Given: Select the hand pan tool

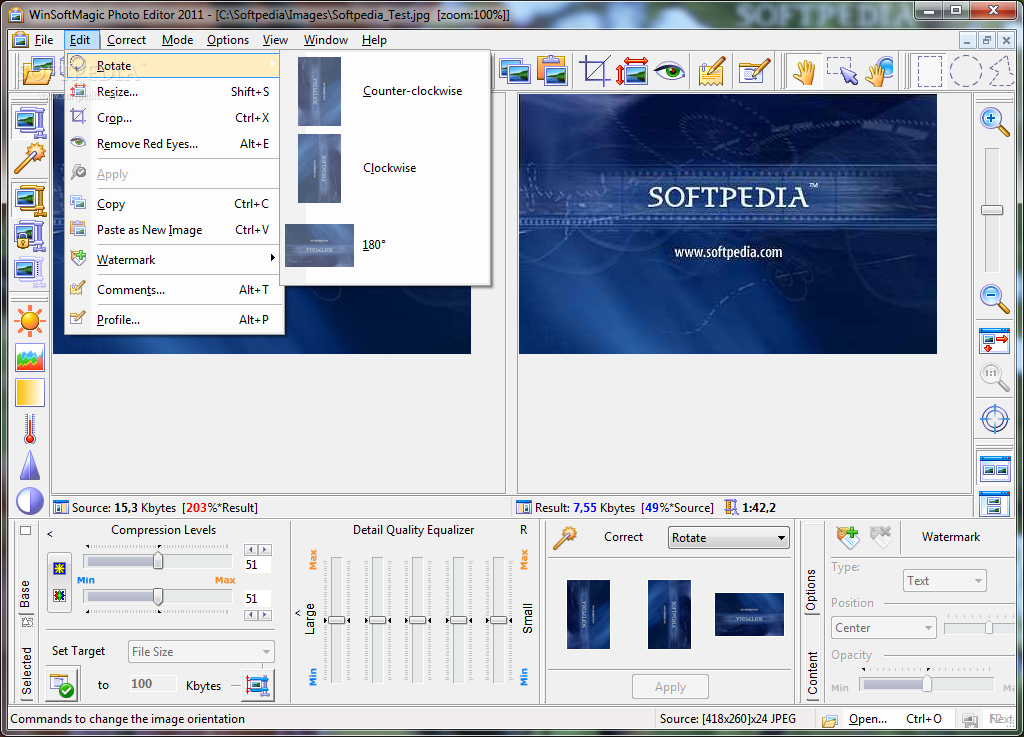Looking at the screenshot, I should (804, 71).
